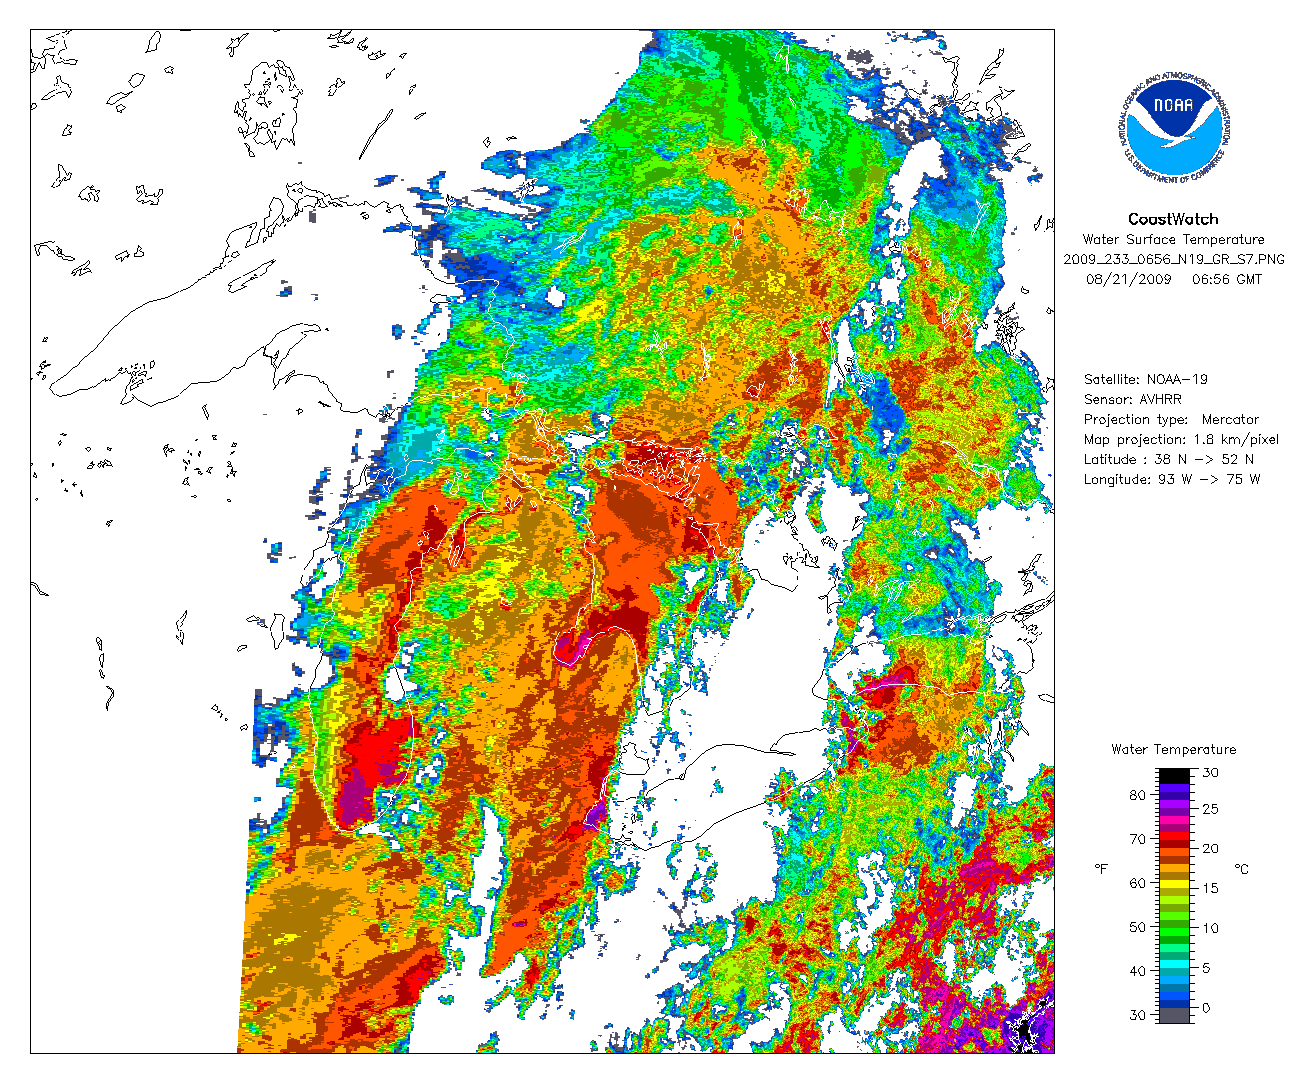Click the CoastWatch title text
The width and height of the screenshot is (1294, 1084).
1173,219
